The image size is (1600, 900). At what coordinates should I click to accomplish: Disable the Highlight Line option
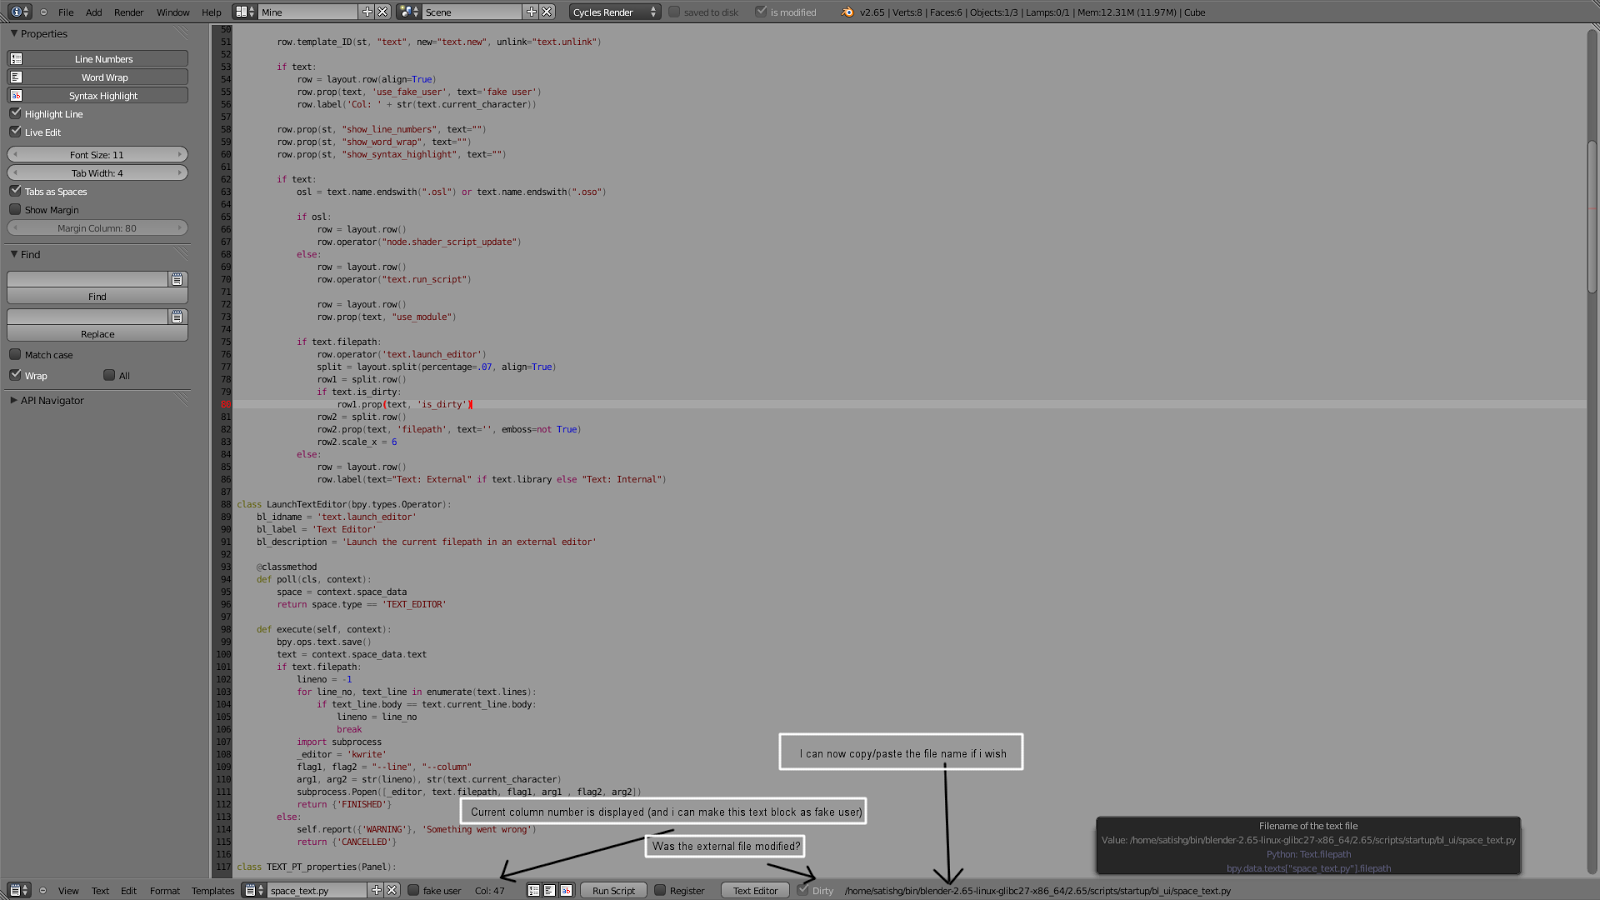(15, 113)
